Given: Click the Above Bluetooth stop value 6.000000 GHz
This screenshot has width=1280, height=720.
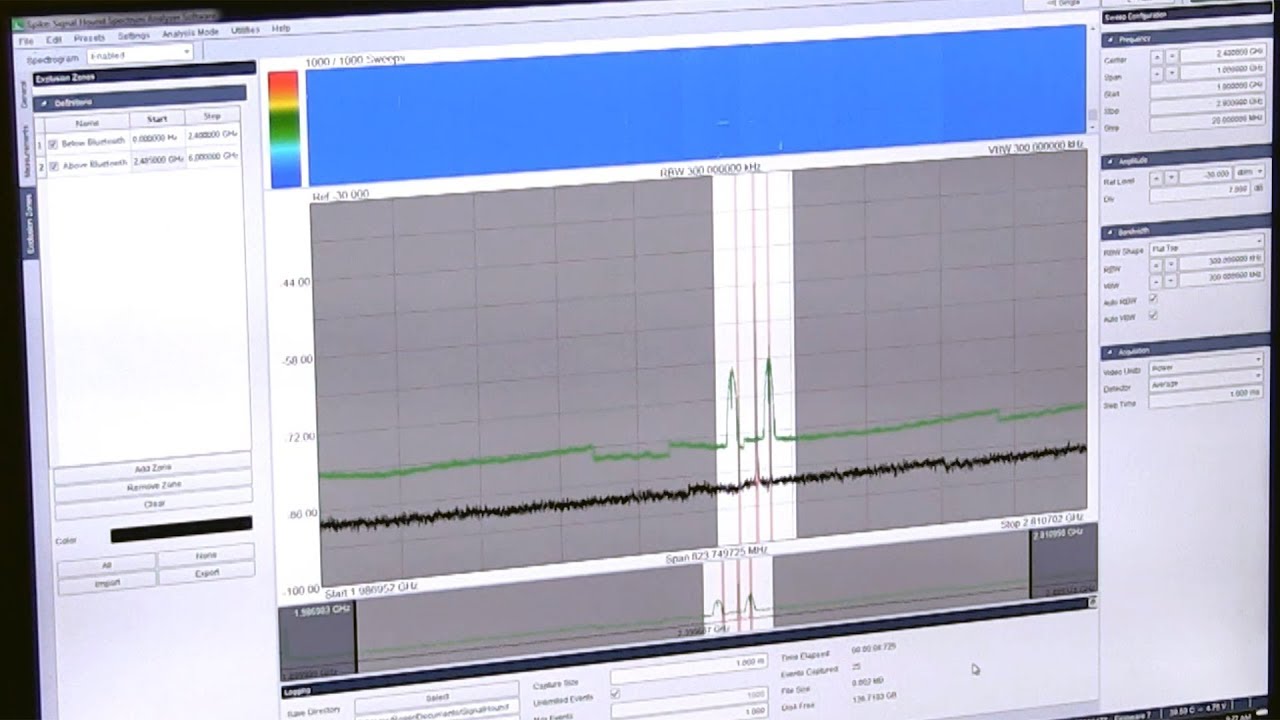Looking at the screenshot, I should pos(212,156).
